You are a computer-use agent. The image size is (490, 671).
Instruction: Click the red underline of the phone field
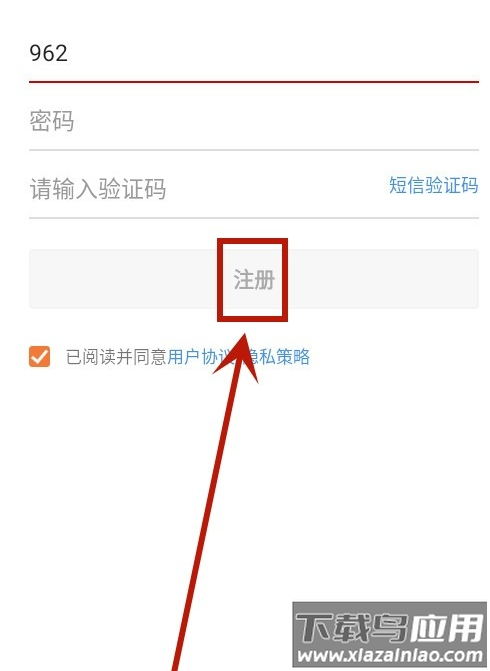(x=254, y=81)
